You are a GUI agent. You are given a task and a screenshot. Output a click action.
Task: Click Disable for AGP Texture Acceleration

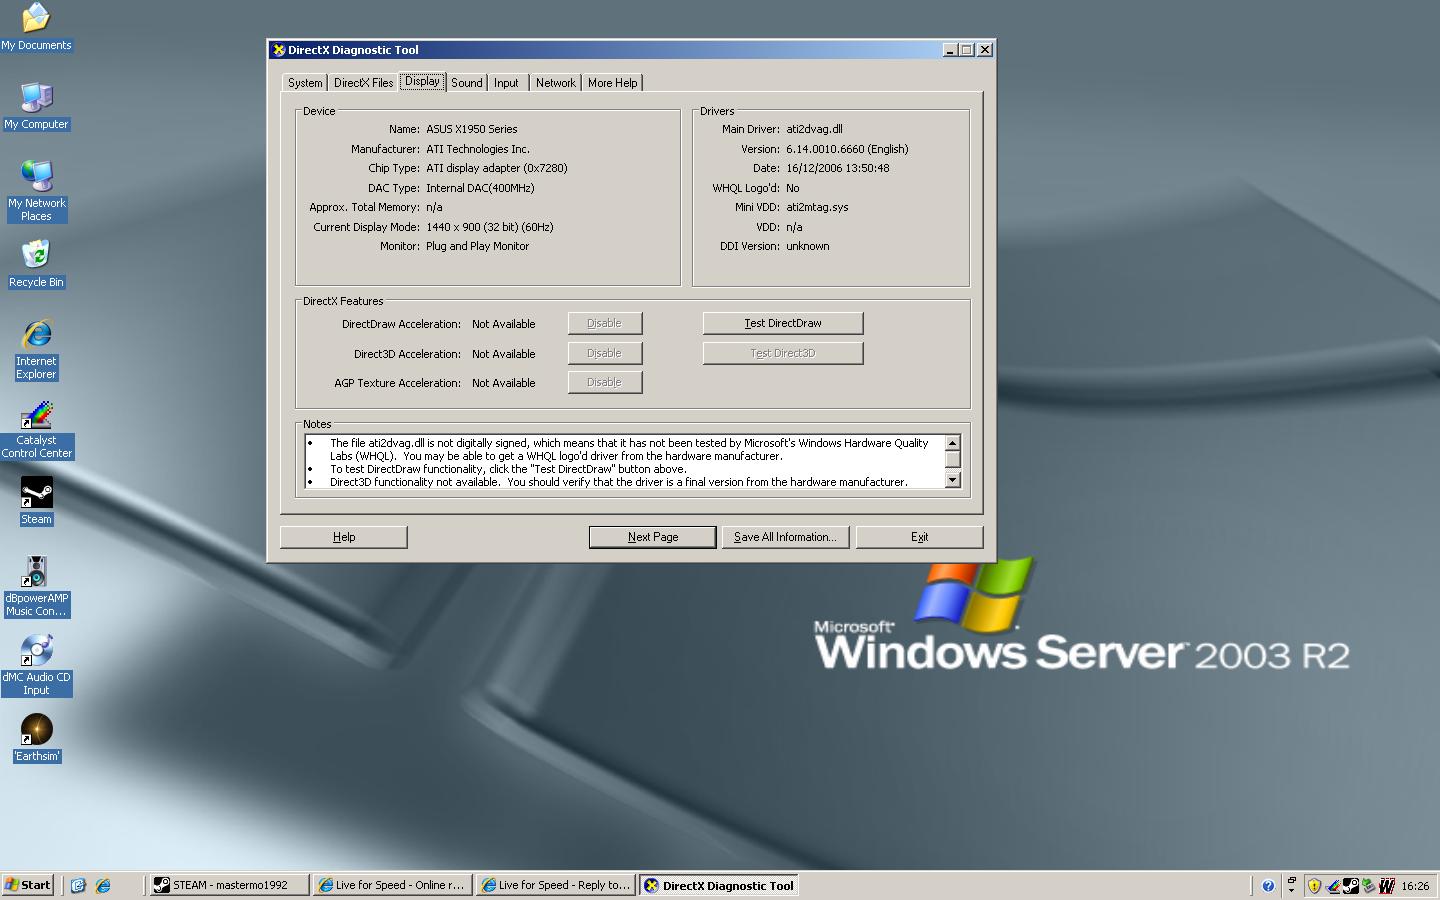click(x=605, y=382)
